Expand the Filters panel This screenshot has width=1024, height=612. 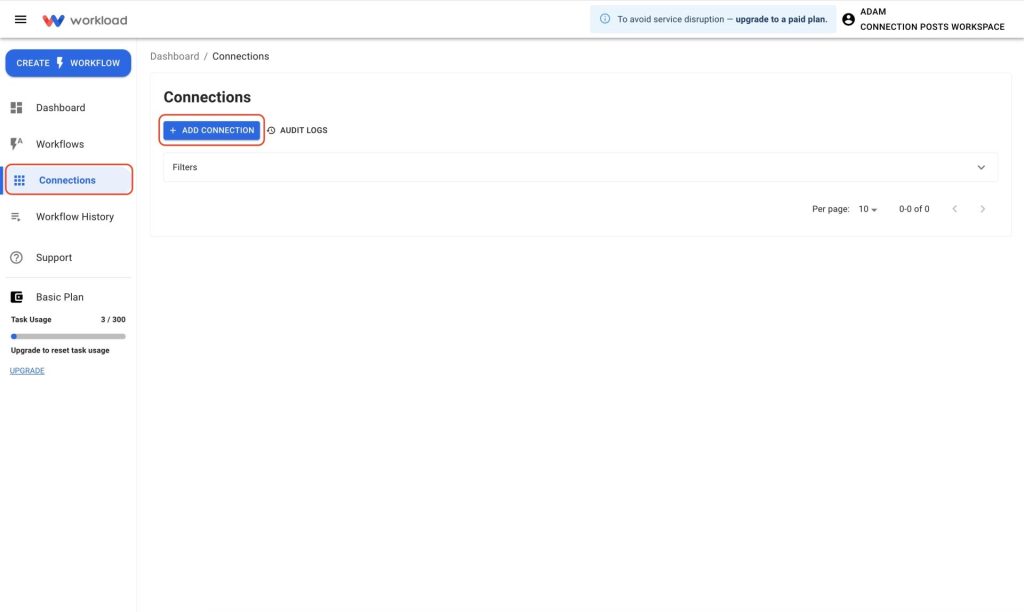pyautogui.click(x=580, y=167)
